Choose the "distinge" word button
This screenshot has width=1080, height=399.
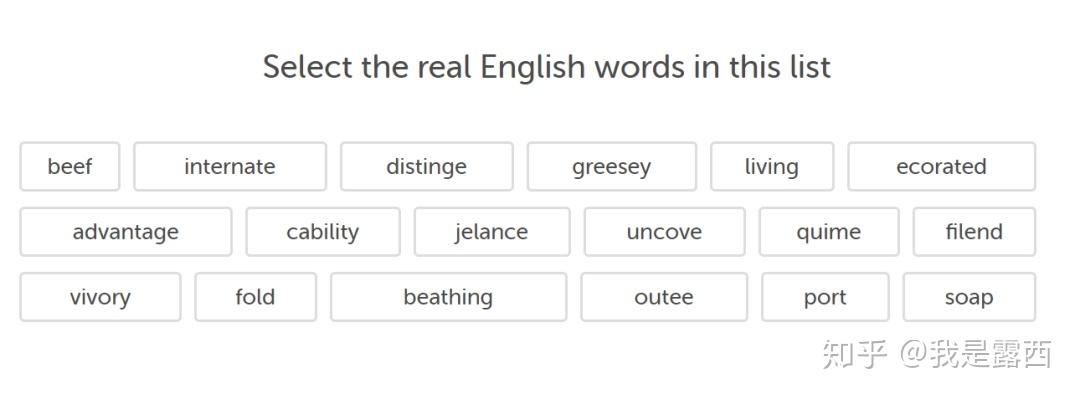click(426, 166)
